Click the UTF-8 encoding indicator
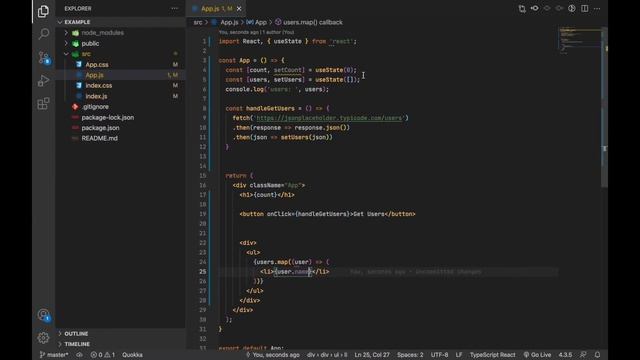This screenshot has width=640, height=360. (x=439, y=355)
